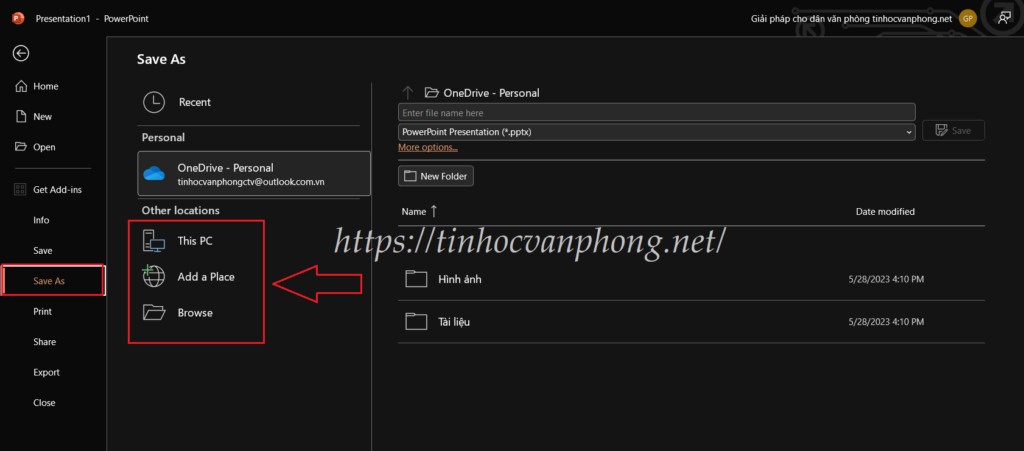Click the New document icon
Image resolution: width=1024 pixels, height=451 pixels.
(21, 116)
